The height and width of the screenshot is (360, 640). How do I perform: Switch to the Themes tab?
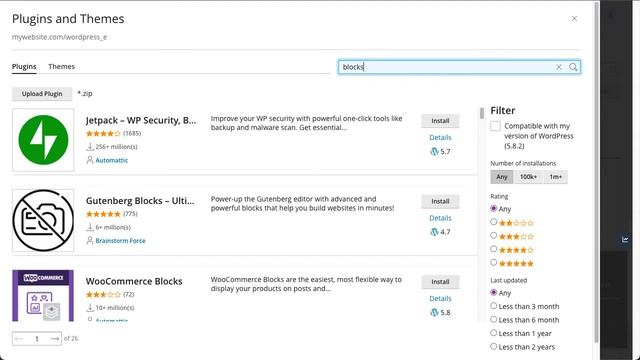click(x=62, y=67)
